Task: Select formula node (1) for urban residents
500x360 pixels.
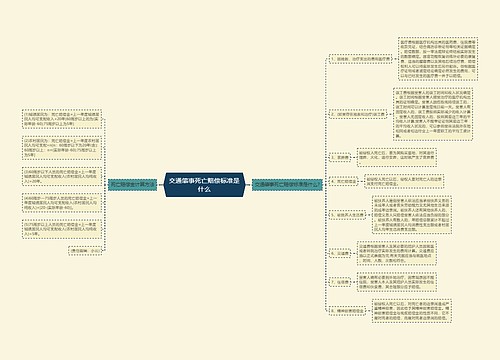Action: pyautogui.click(x=62, y=119)
